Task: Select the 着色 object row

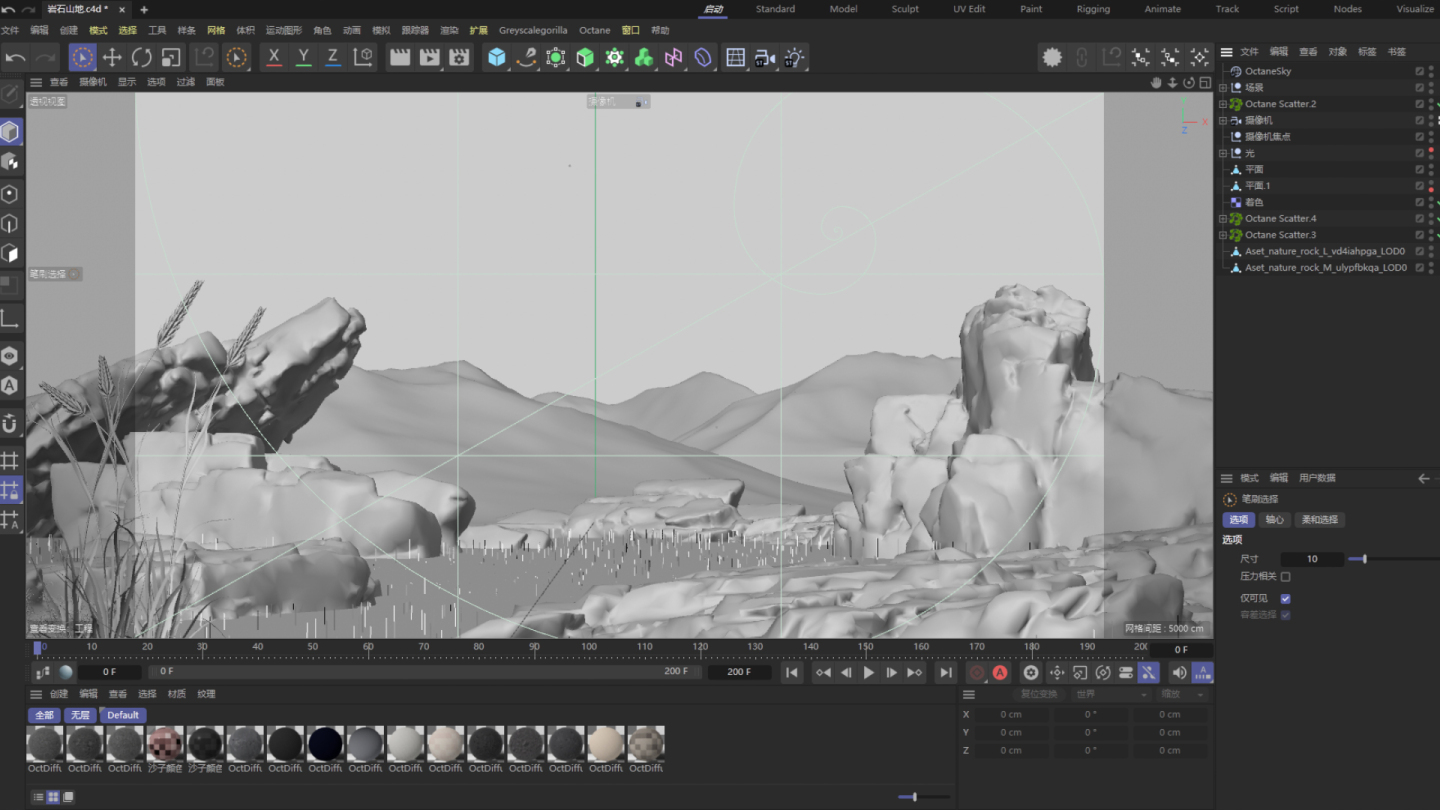Action: pyautogui.click(x=1254, y=202)
